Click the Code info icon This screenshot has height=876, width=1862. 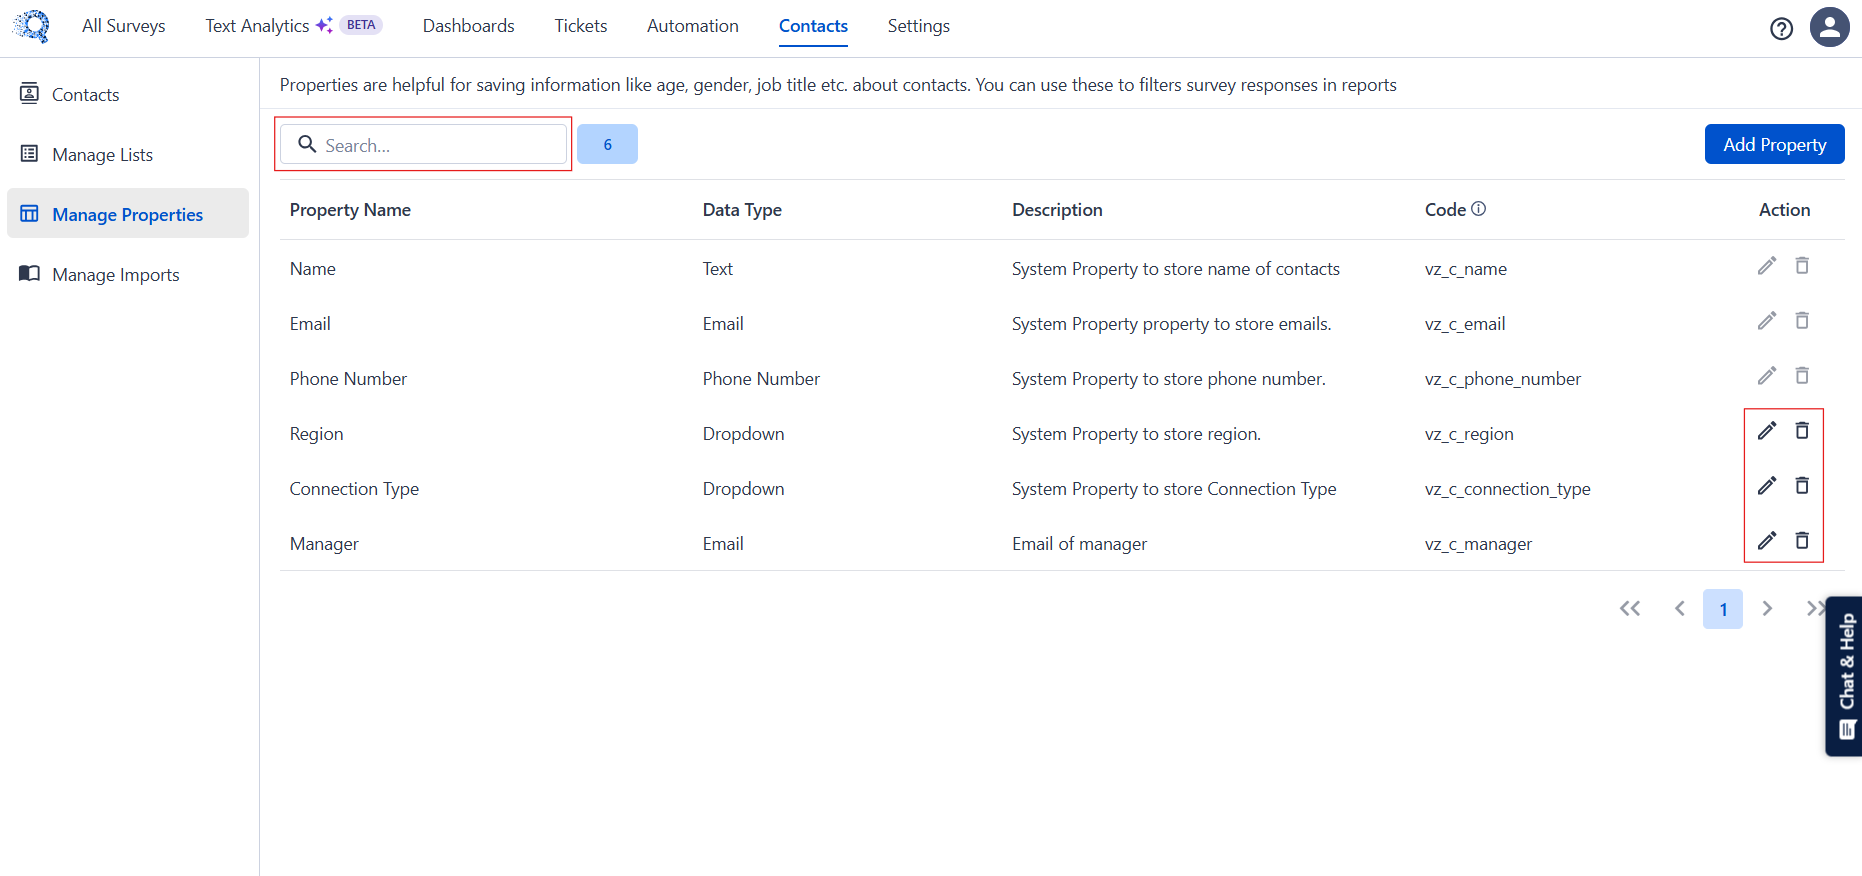(1479, 209)
